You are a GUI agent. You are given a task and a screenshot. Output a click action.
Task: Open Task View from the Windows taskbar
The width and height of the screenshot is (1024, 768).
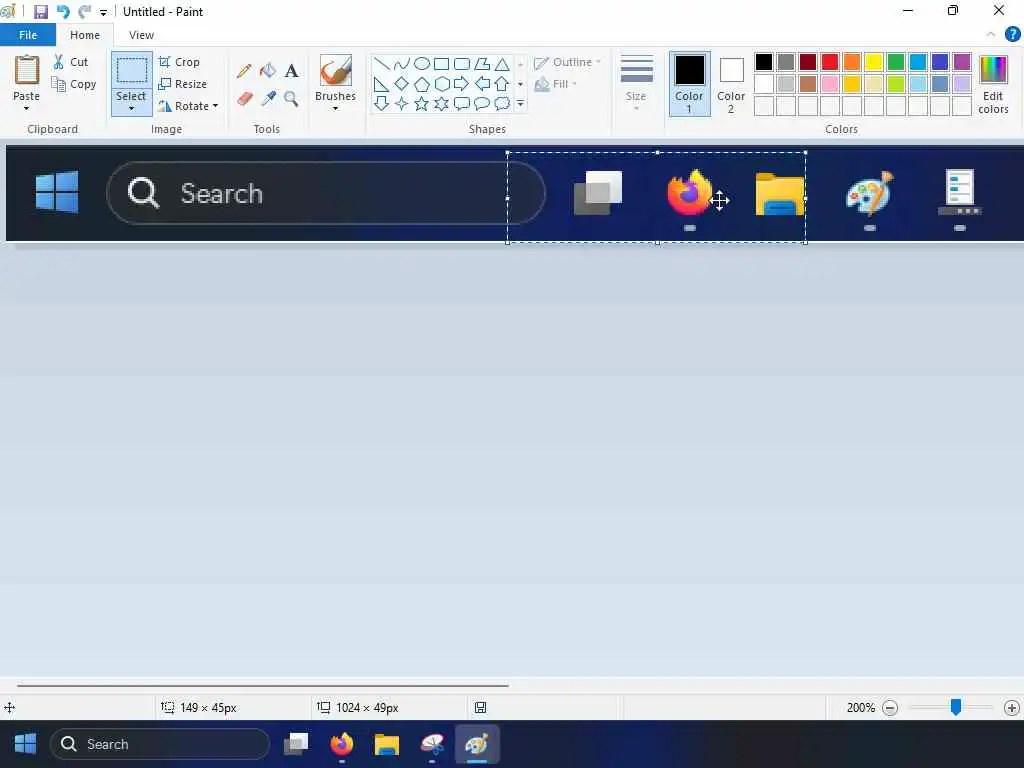pos(296,744)
